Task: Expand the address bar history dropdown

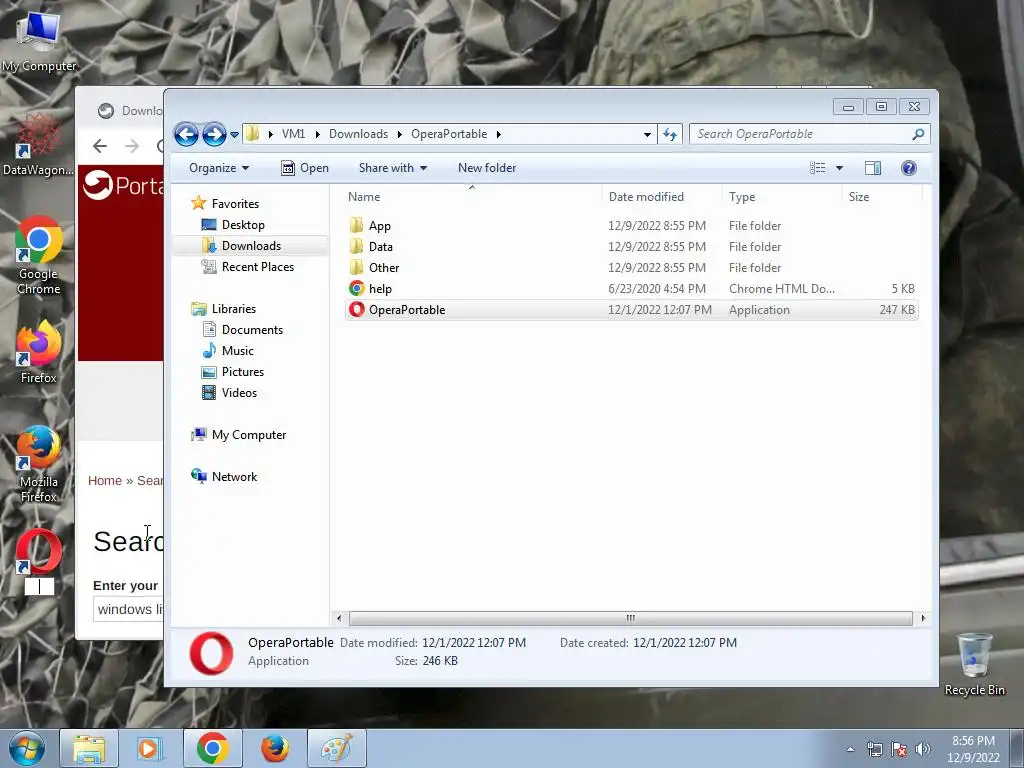Action: (x=647, y=135)
